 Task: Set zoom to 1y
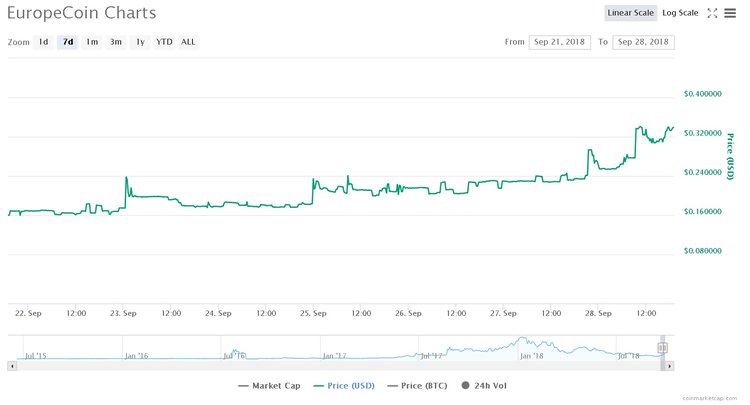(140, 42)
